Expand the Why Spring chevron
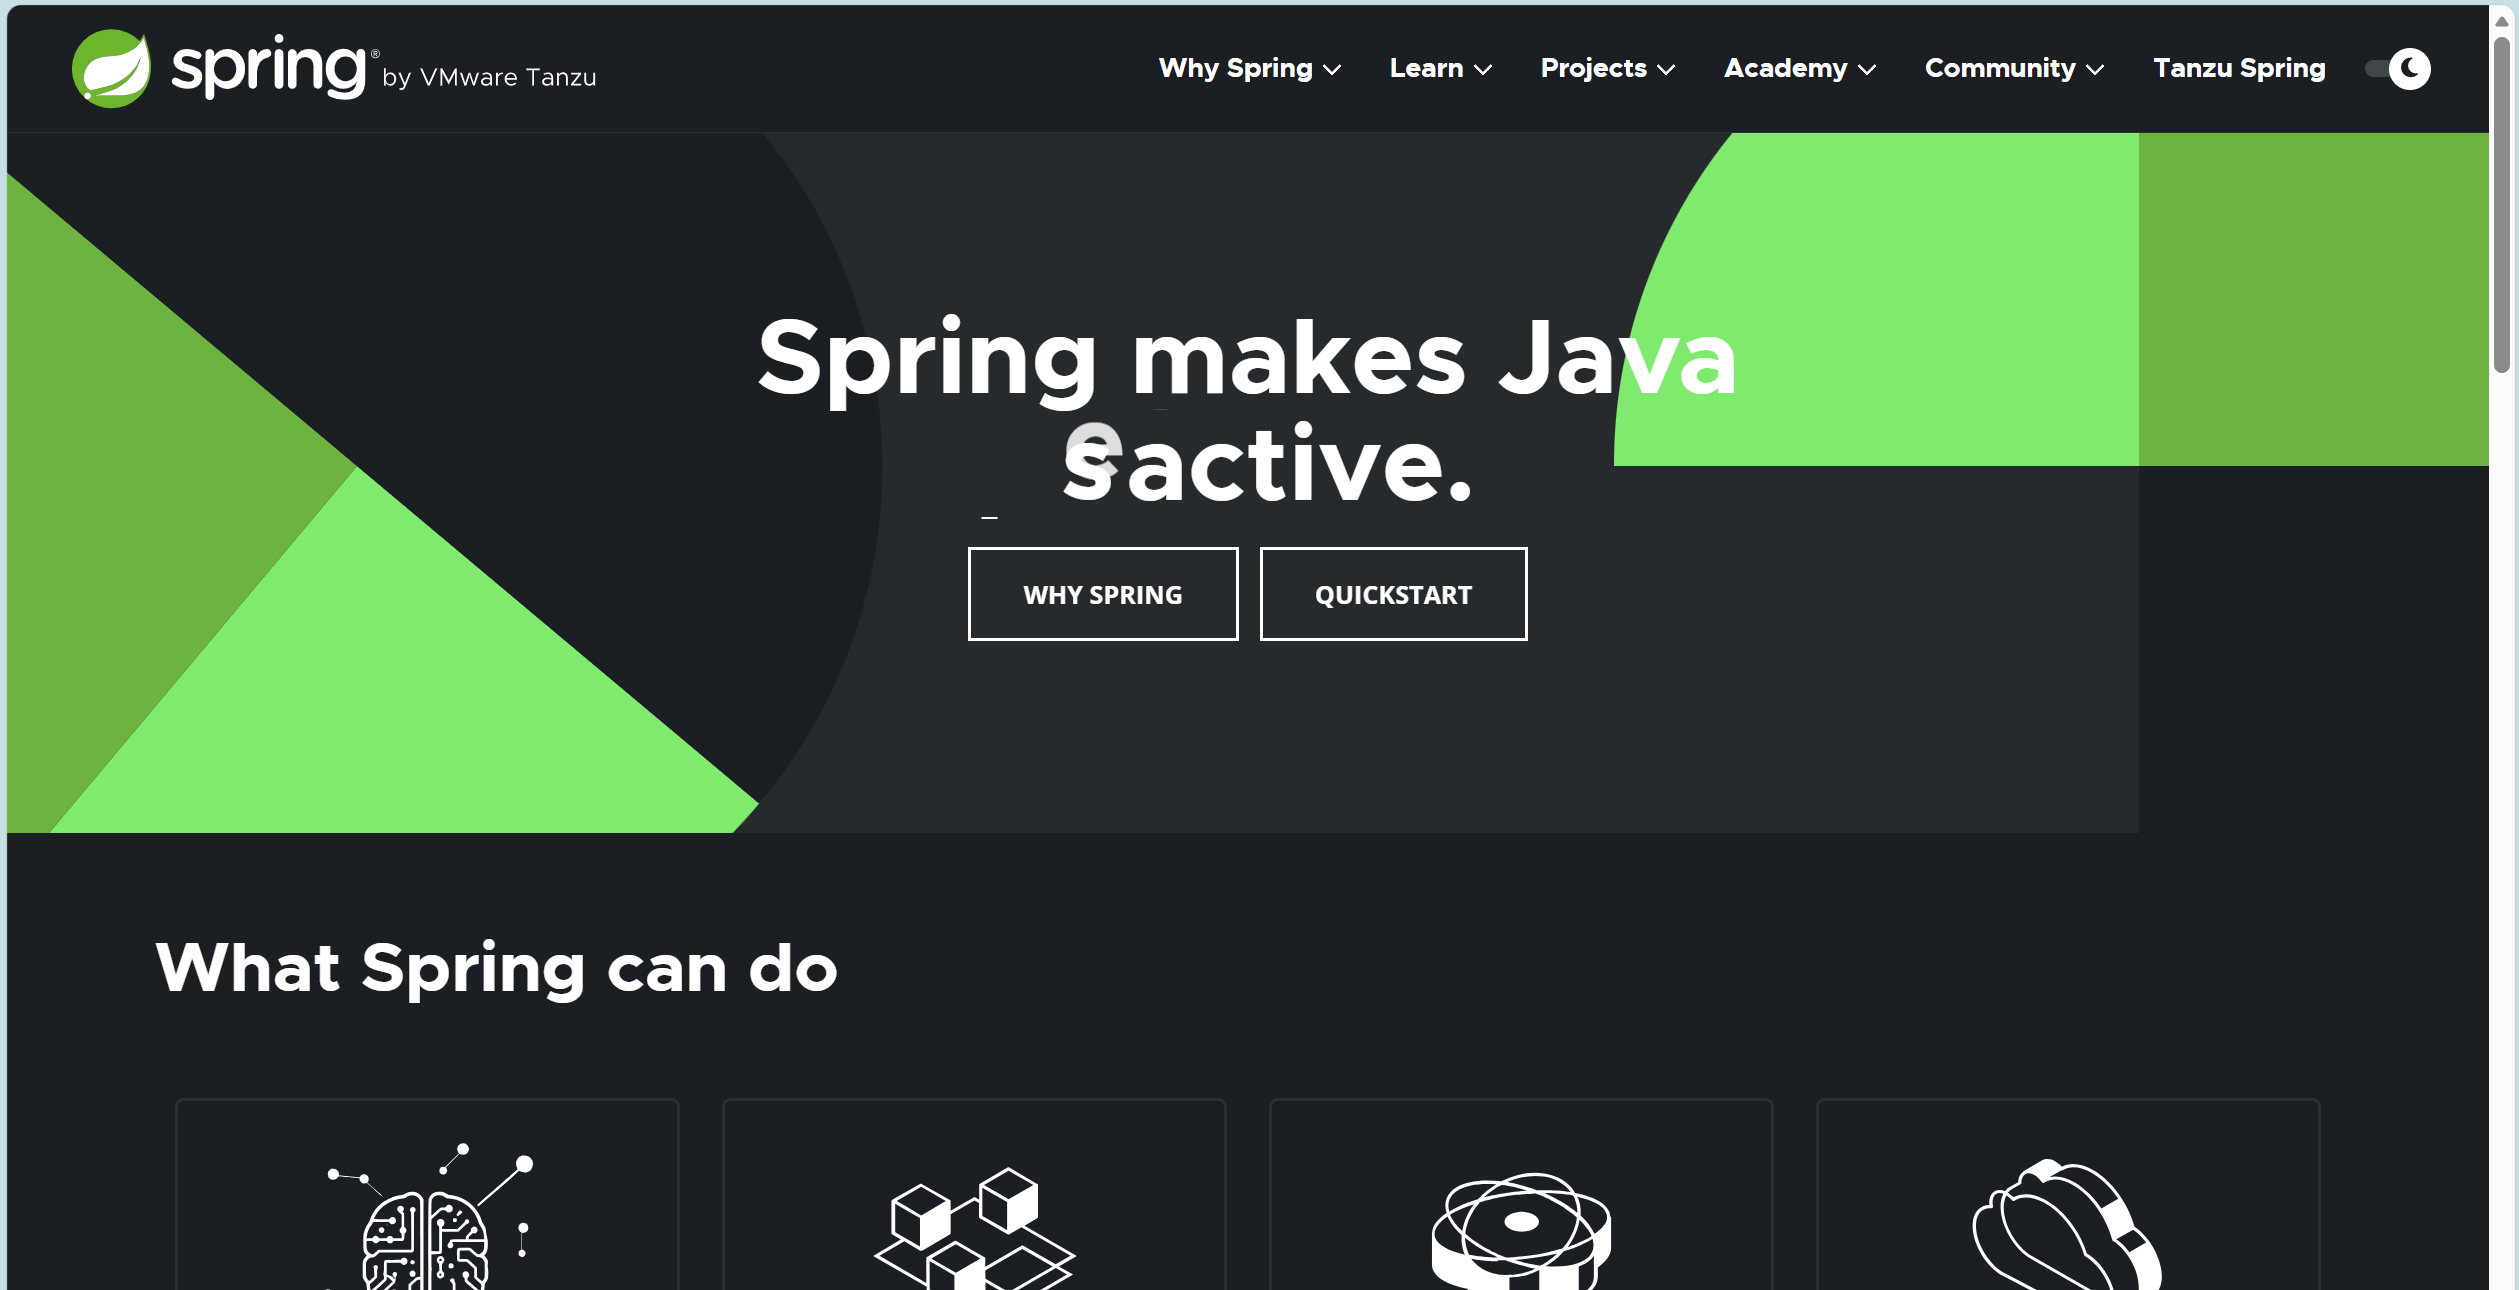The width and height of the screenshot is (2519, 1290). pyautogui.click(x=1332, y=70)
